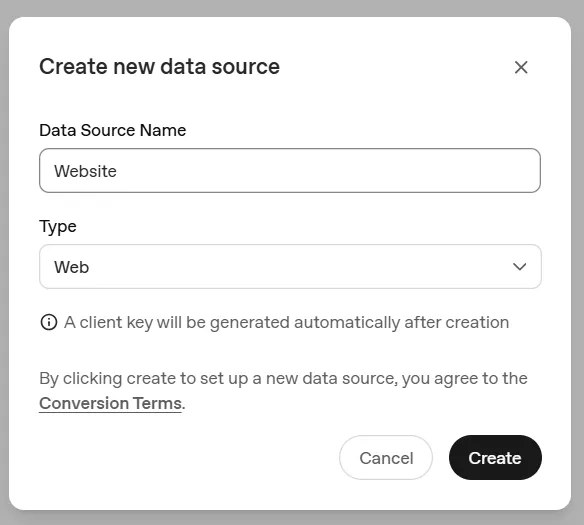Click the Type label above the dropdown
The image size is (584, 525).
[58, 226]
